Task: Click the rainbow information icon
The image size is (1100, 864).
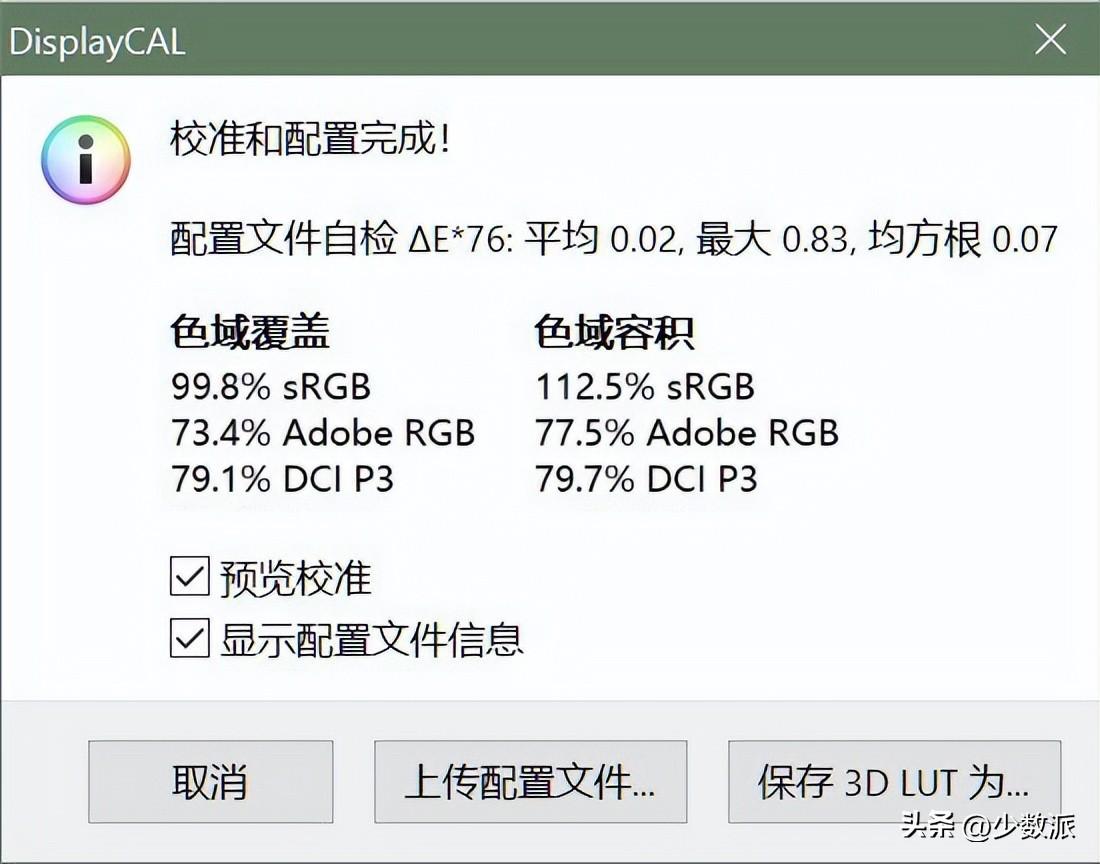Action: pos(86,160)
